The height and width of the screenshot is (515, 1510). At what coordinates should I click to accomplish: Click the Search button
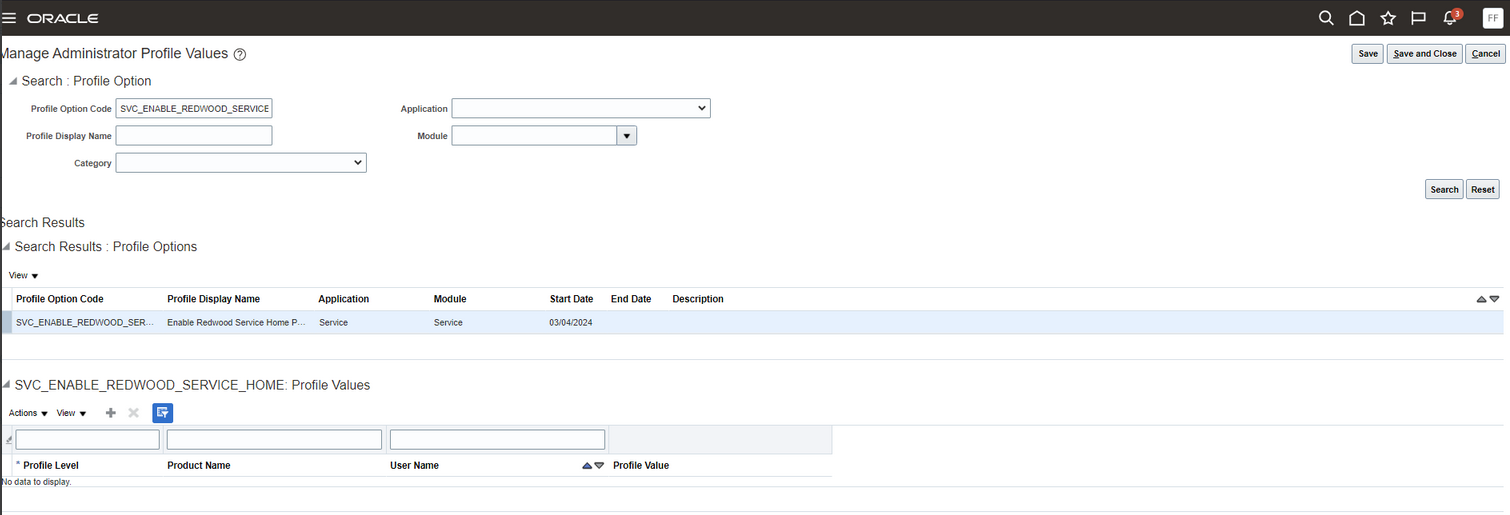[1444, 189]
